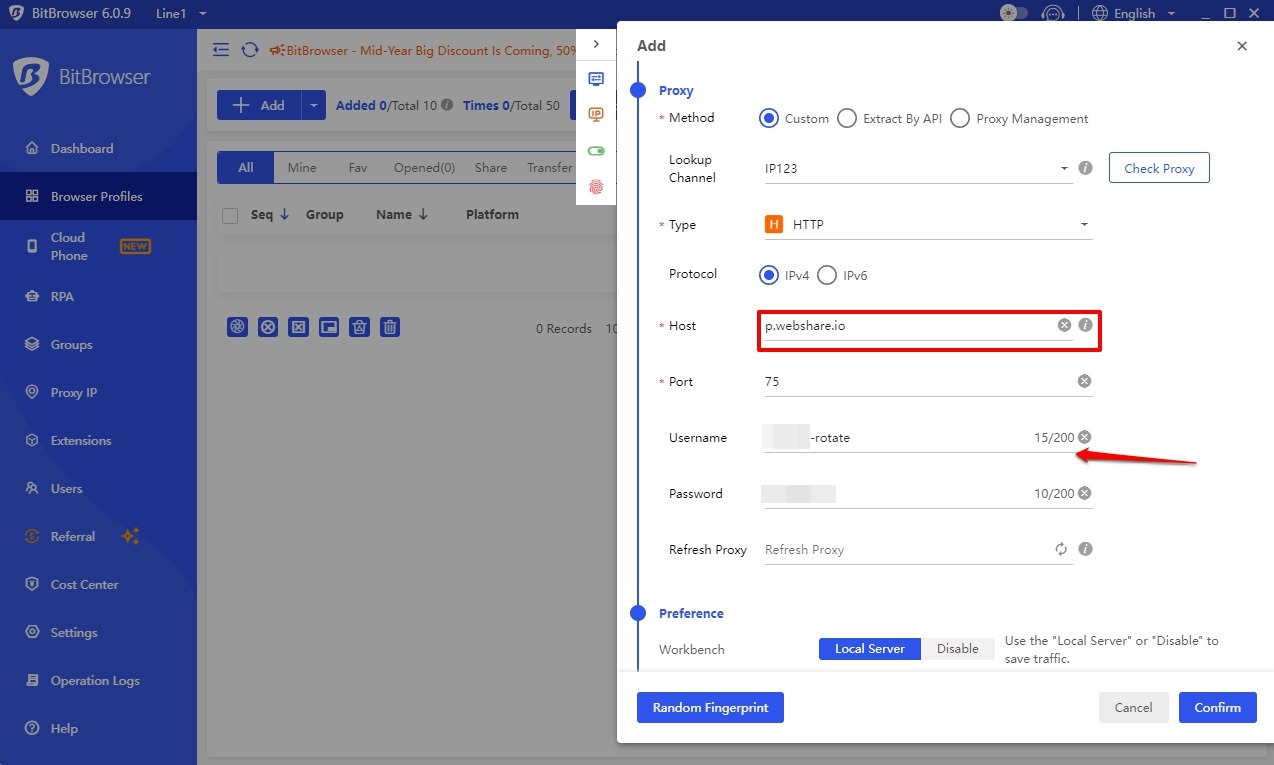1274x765 pixels.
Task: Open the Line1 dropdown in title bar
Action: pyautogui.click(x=182, y=13)
